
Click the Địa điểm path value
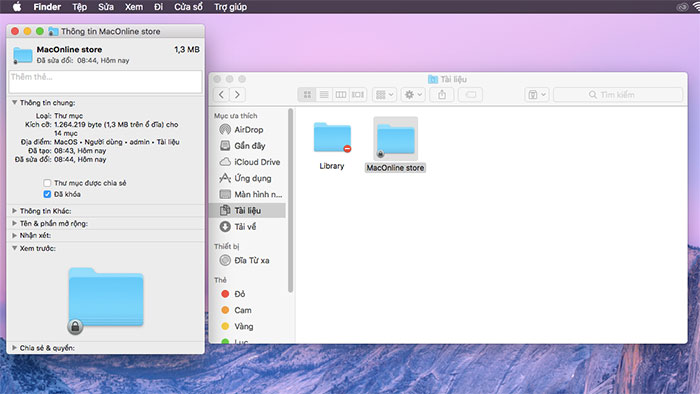click(117, 142)
